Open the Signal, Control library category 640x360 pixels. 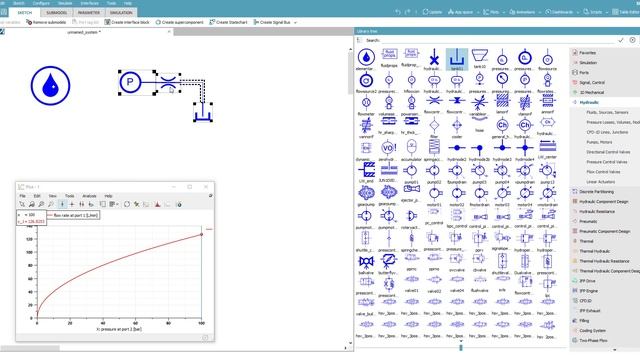point(592,82)
